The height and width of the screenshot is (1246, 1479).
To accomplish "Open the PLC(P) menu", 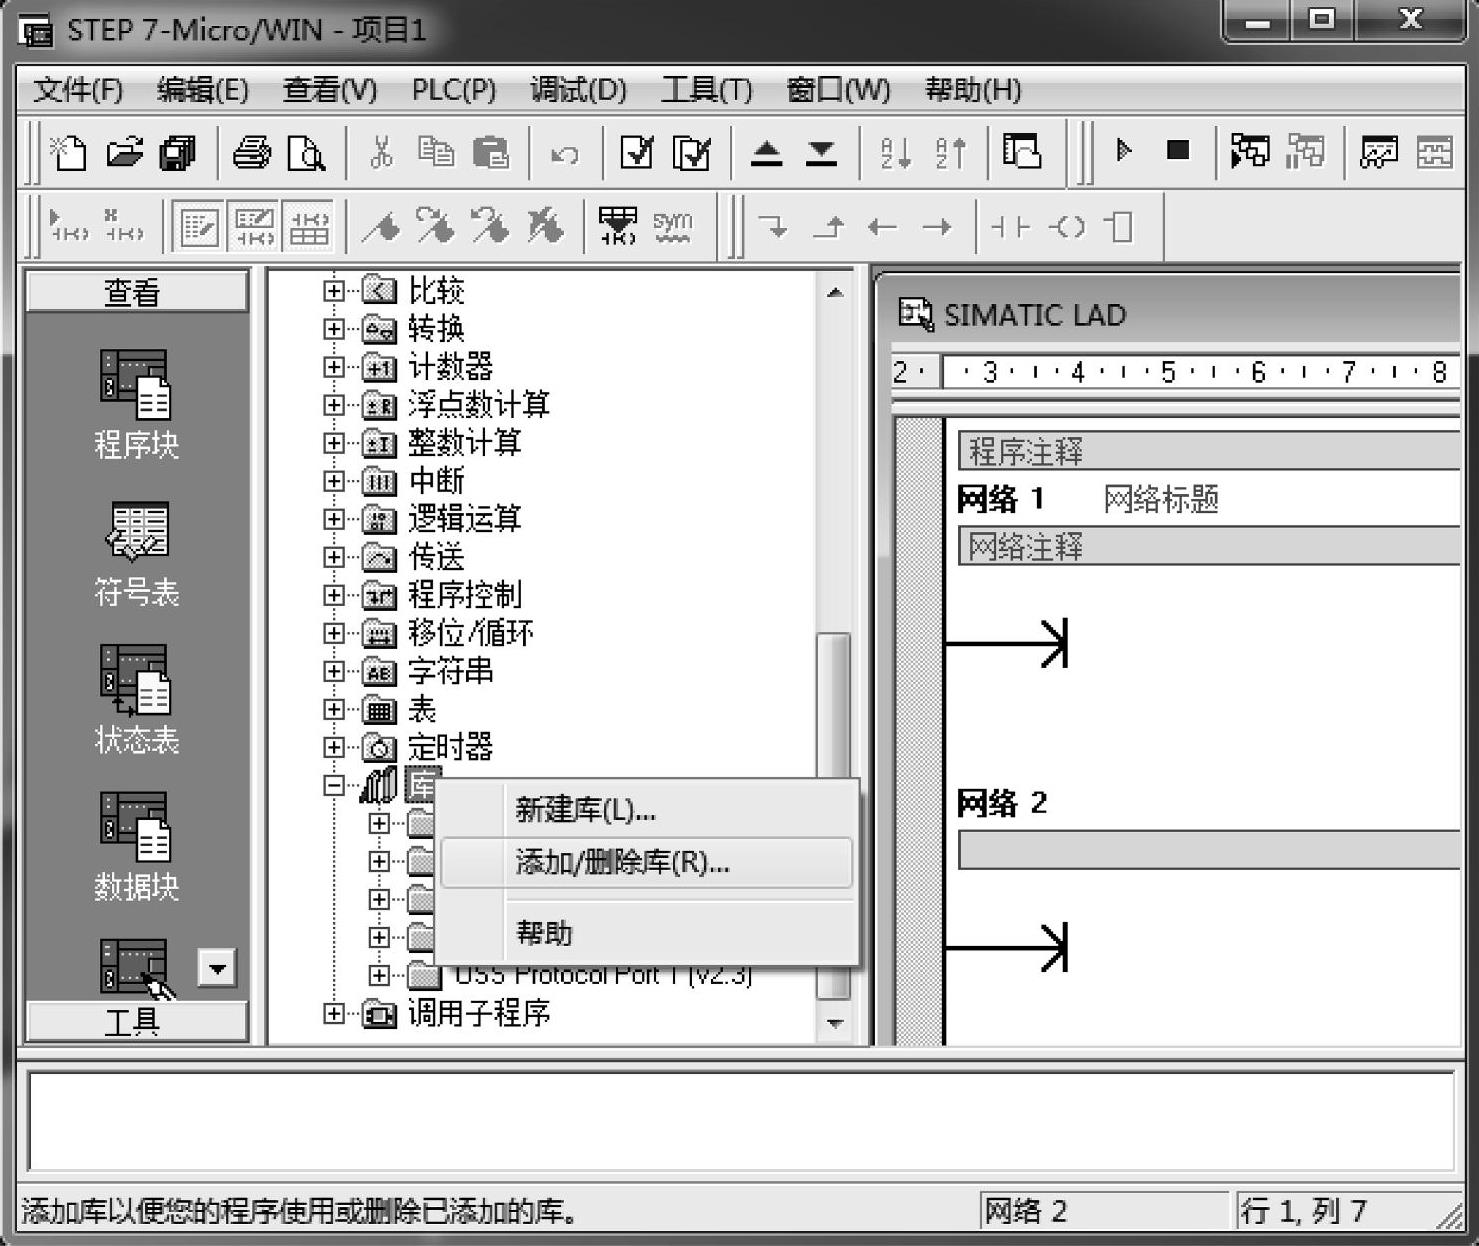I will (454, 90).
